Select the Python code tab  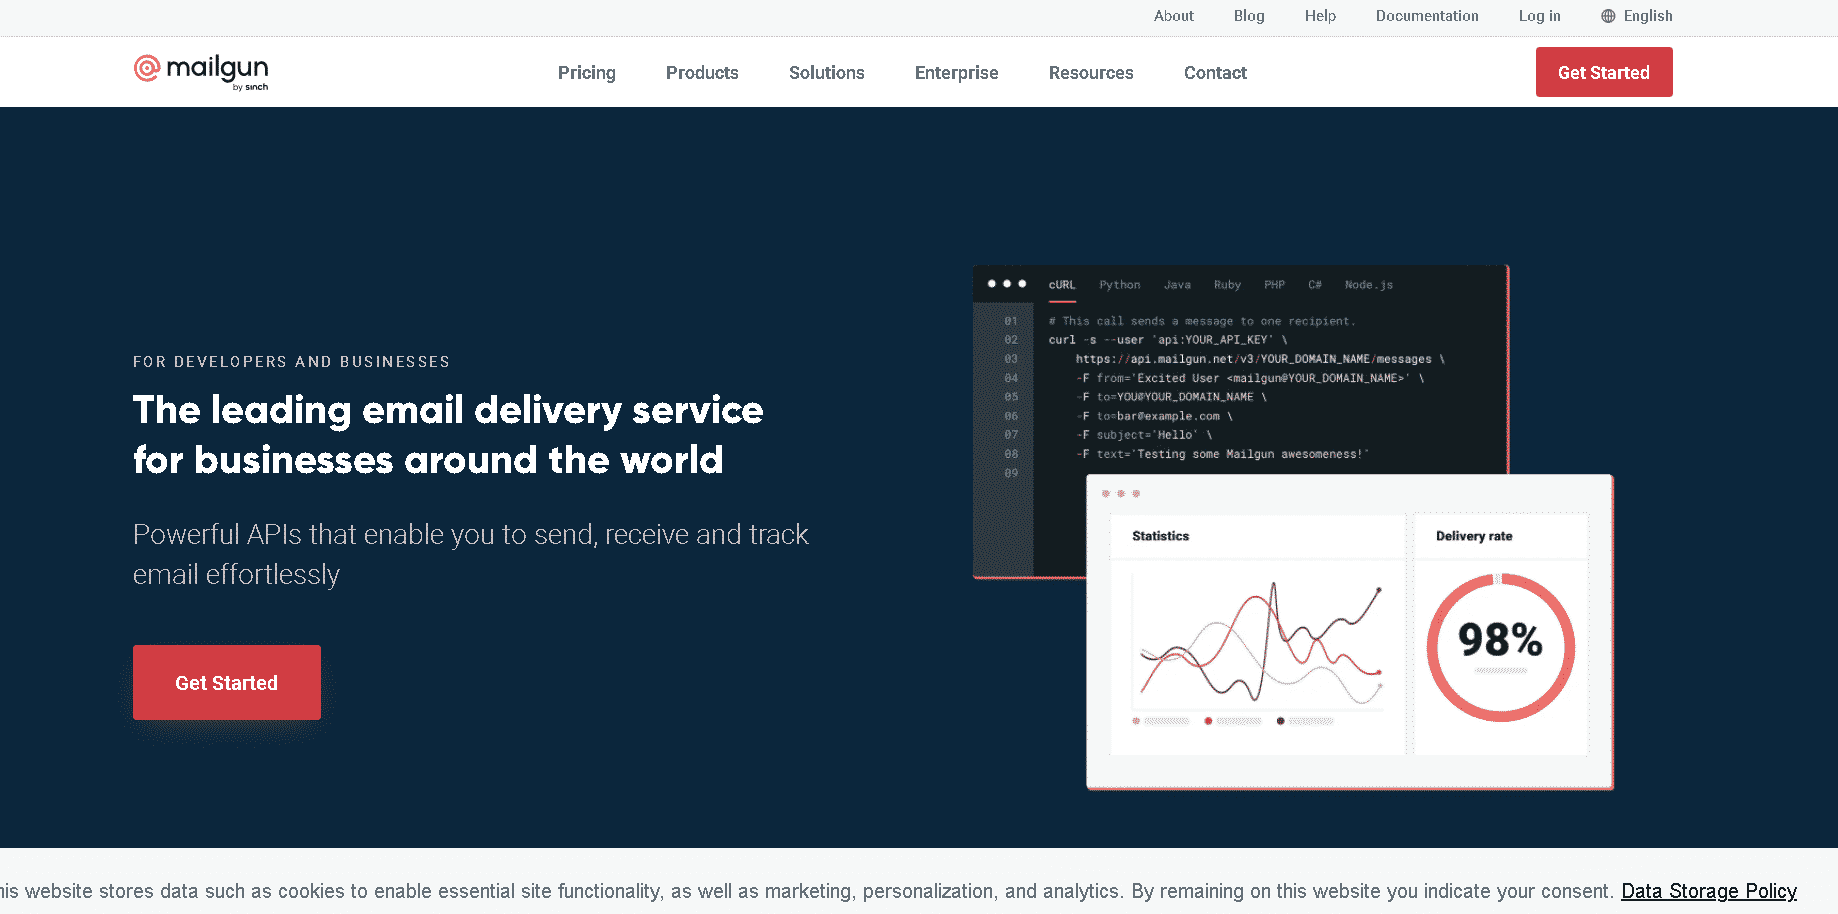click(1120, 285)
